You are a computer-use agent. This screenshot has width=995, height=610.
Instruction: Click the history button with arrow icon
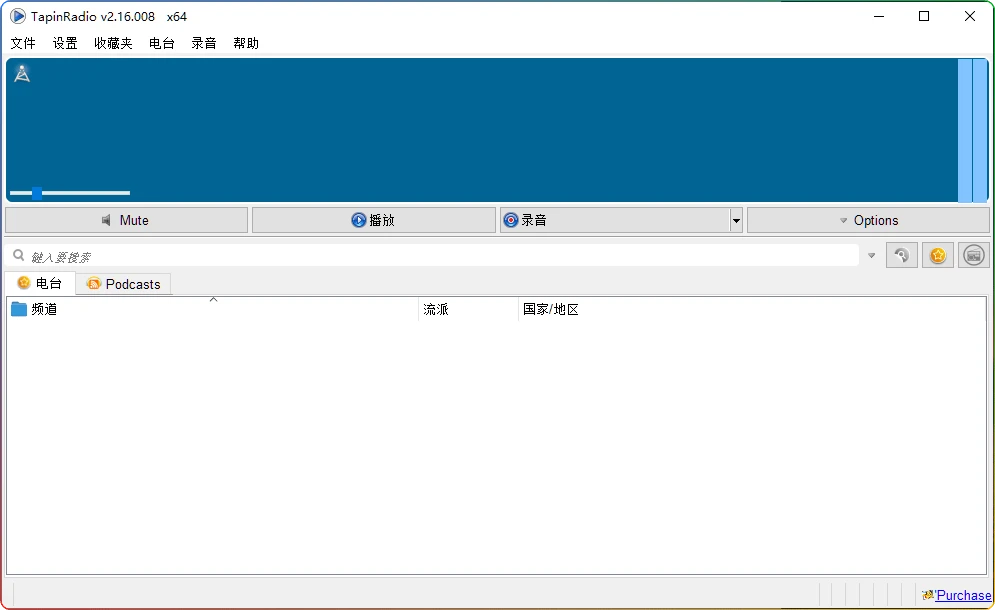(902, 255)
